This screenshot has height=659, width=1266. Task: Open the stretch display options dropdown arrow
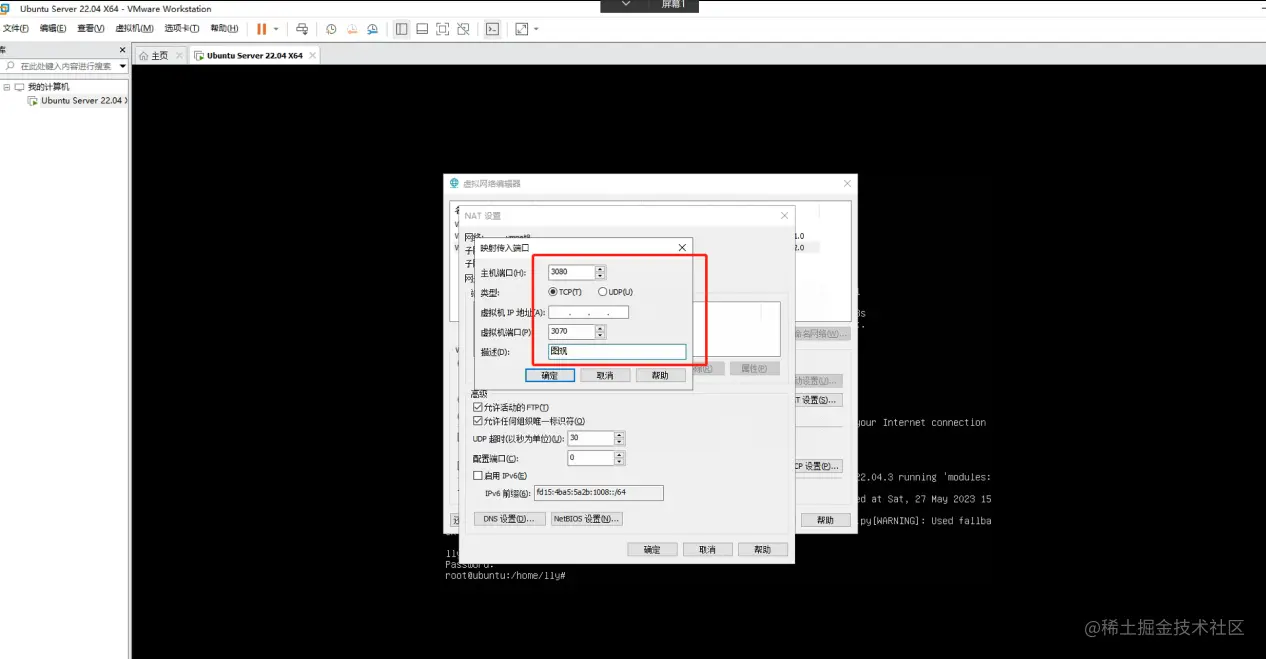536,29
